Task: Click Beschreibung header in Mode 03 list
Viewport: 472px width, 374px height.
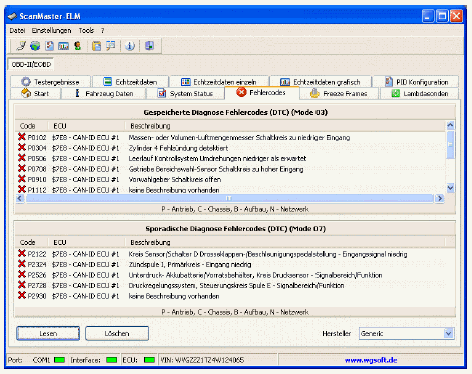Action: [x=285, y=126]
